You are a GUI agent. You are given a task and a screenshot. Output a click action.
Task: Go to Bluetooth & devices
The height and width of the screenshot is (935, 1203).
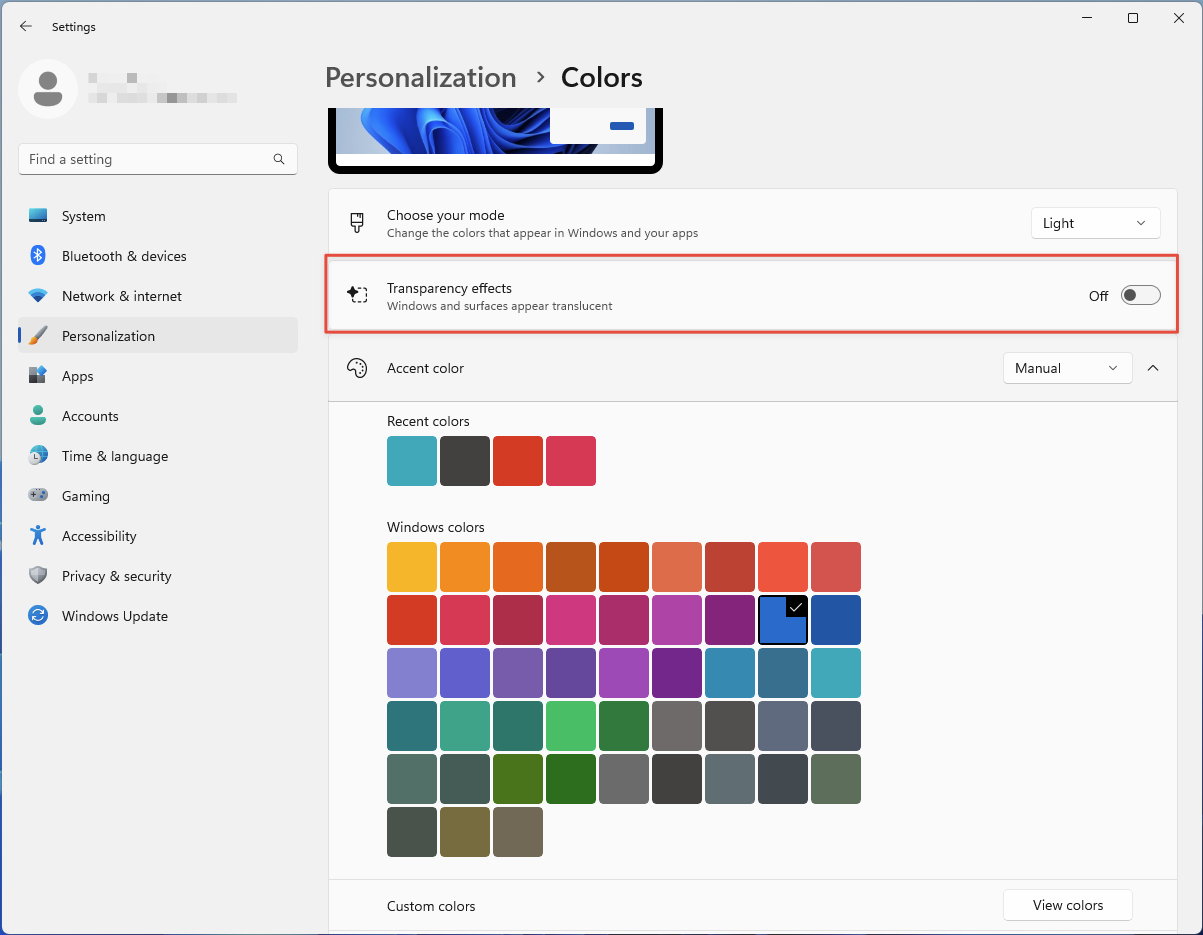point(158,256)
